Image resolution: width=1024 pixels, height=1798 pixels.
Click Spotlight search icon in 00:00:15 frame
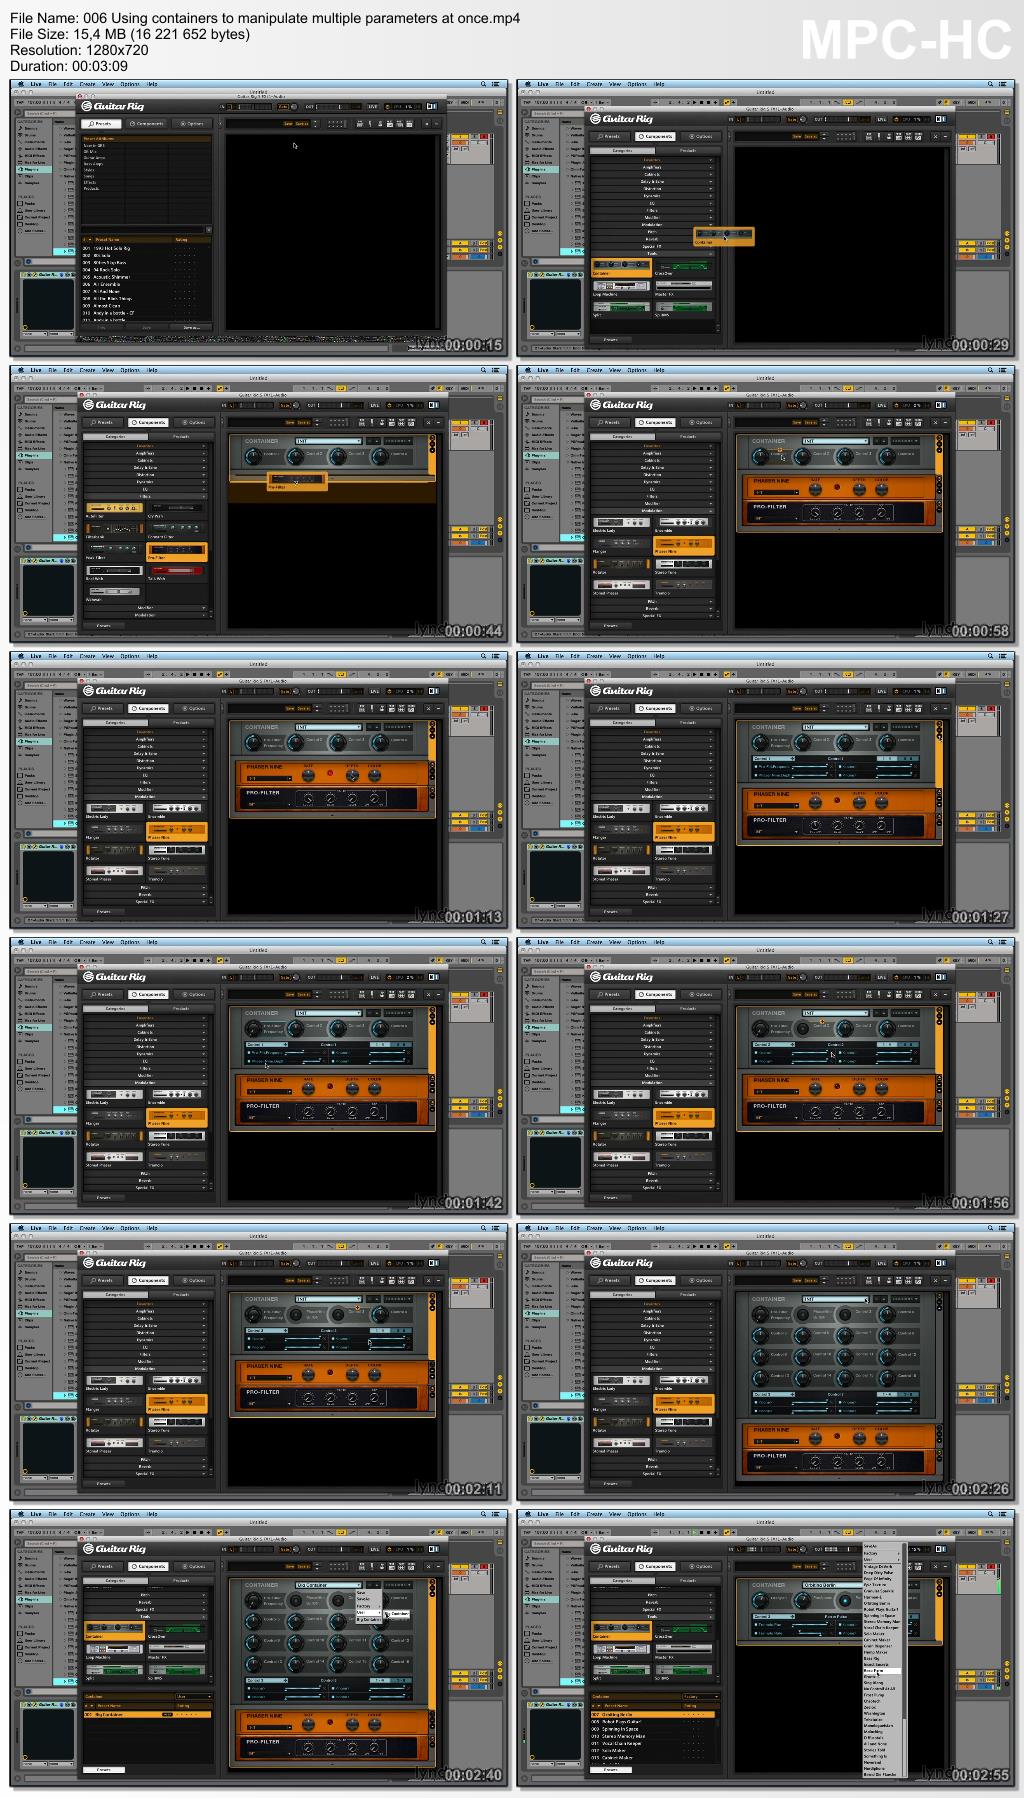pos(483,84)
